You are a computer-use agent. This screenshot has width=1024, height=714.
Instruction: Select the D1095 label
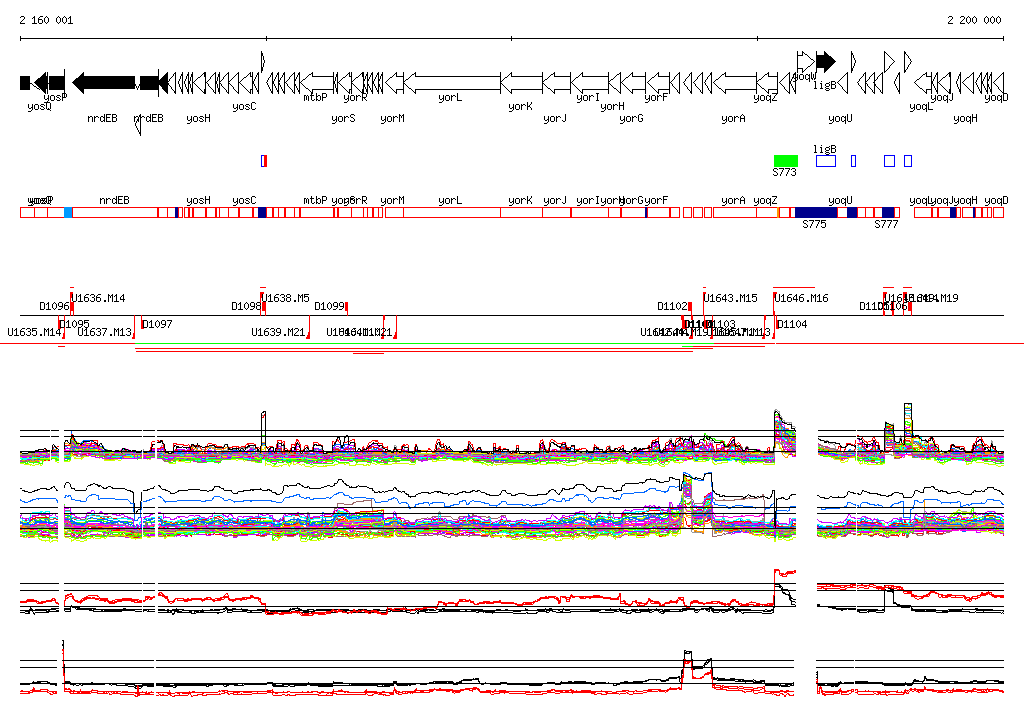tap(74, 324)
